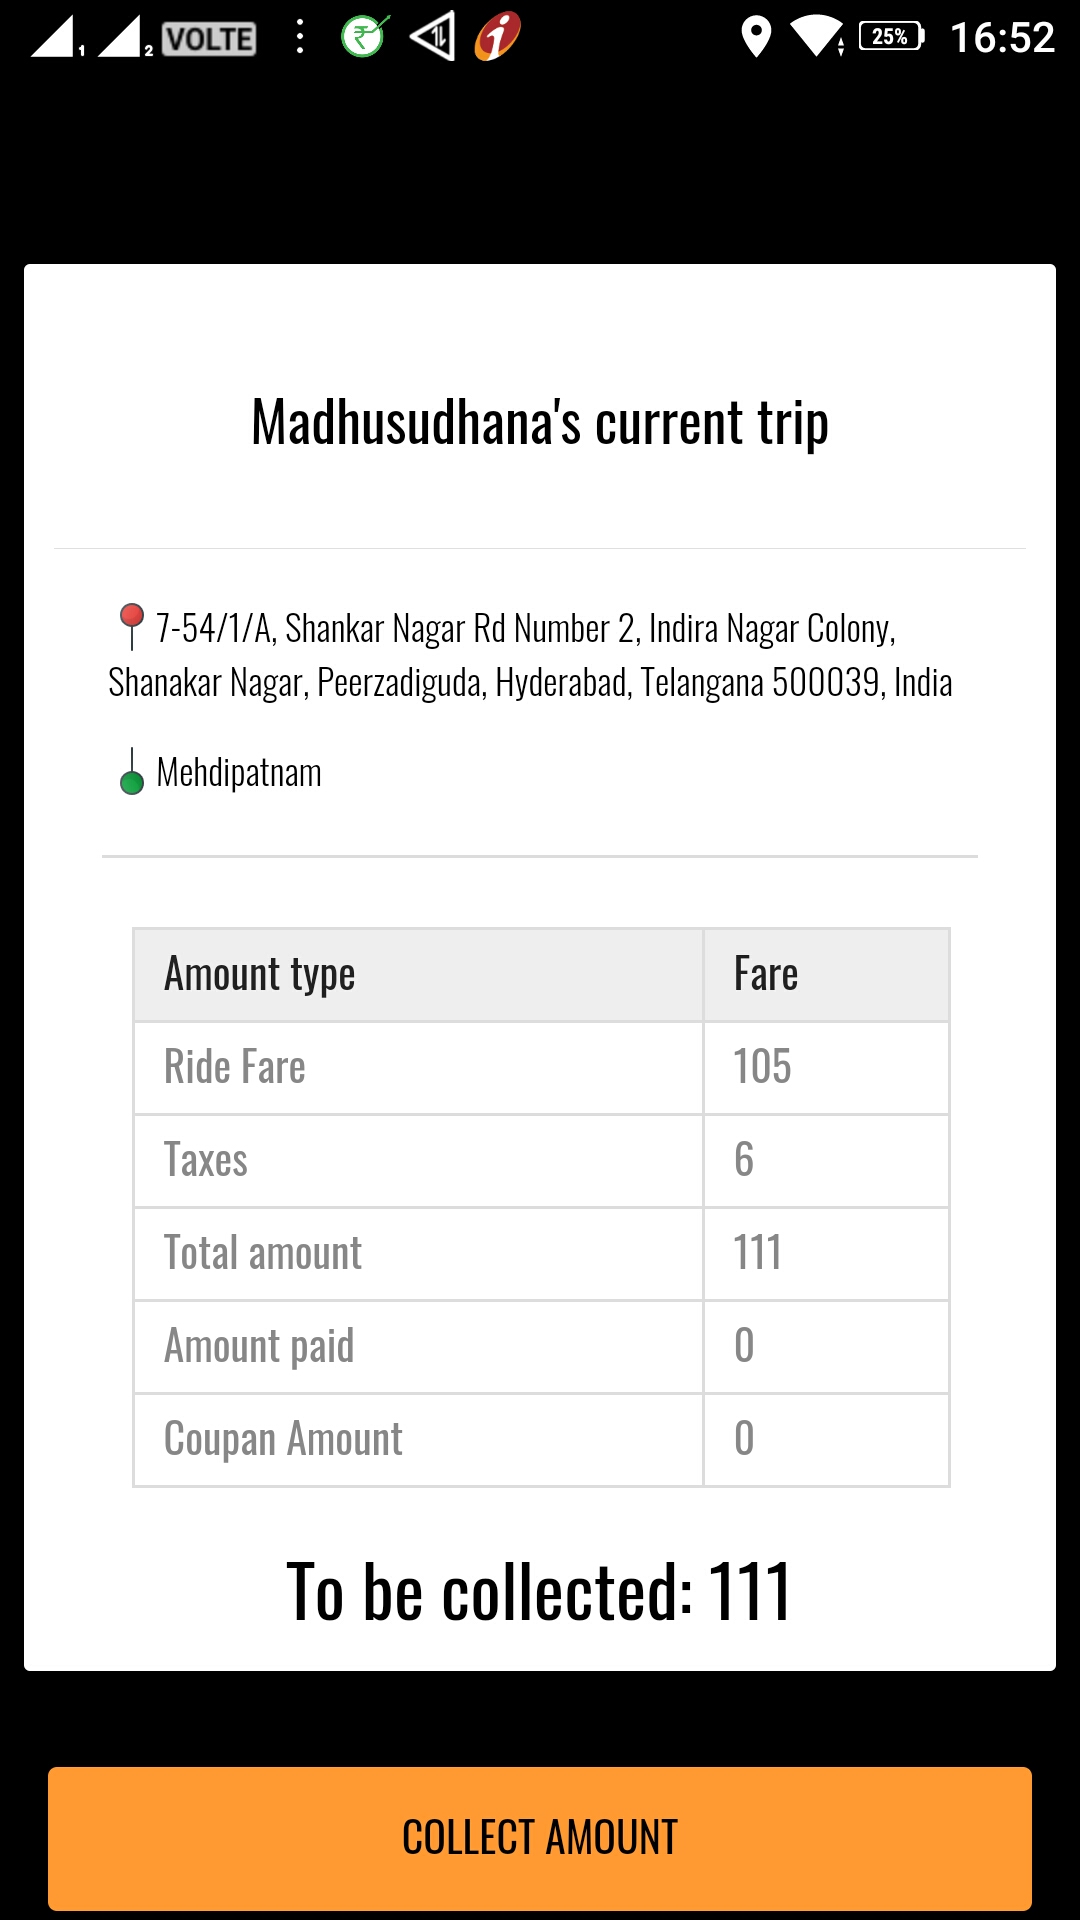Tap the ICICI notification icon
Screen dimensions: 1080x1920
(498, 37)
